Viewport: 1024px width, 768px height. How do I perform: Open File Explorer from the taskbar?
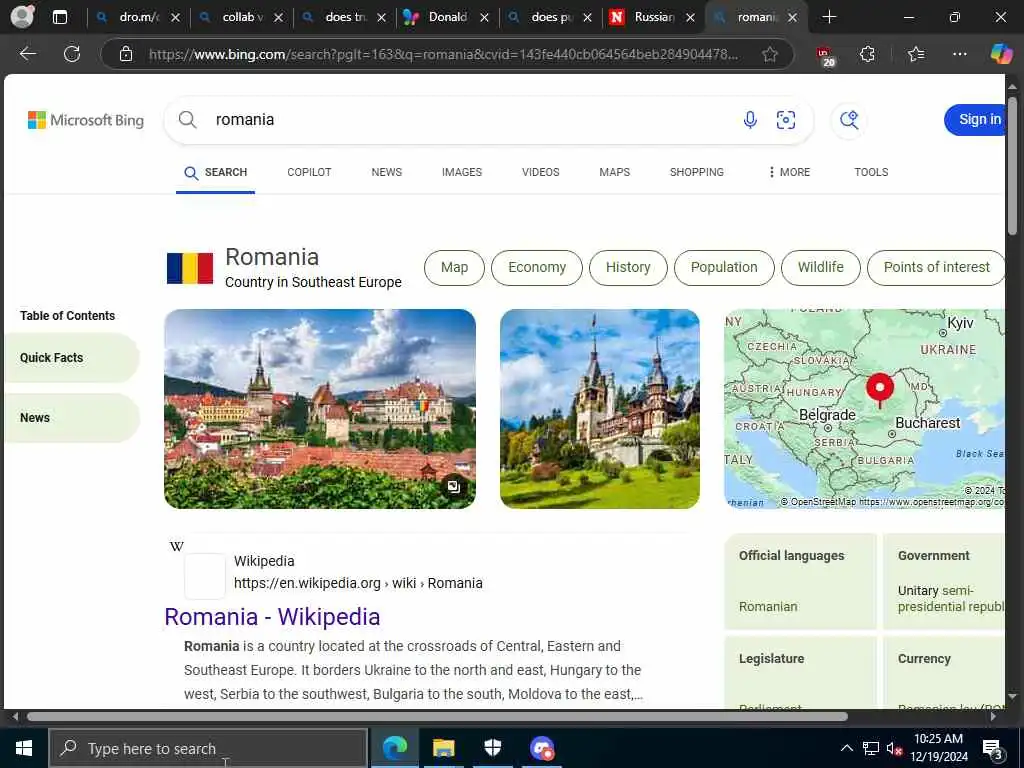[x=443, y=748]
